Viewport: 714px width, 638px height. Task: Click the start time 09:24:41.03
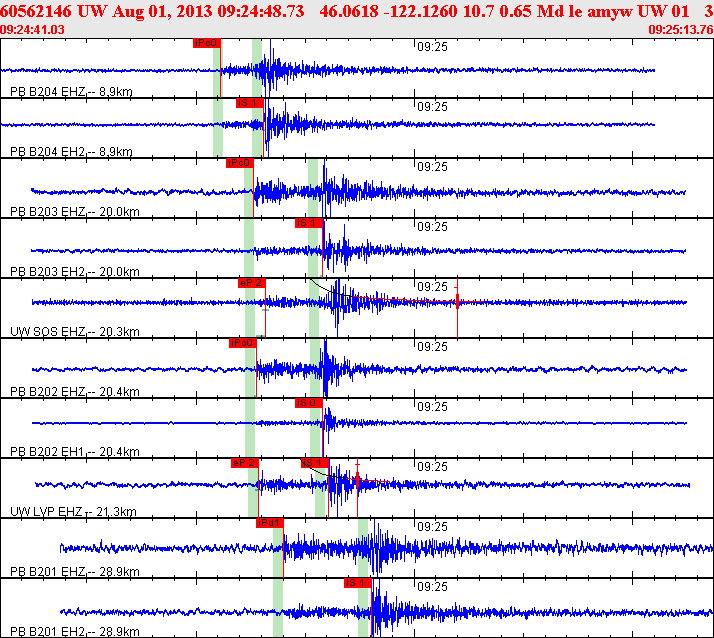click(x=32, y=30)
